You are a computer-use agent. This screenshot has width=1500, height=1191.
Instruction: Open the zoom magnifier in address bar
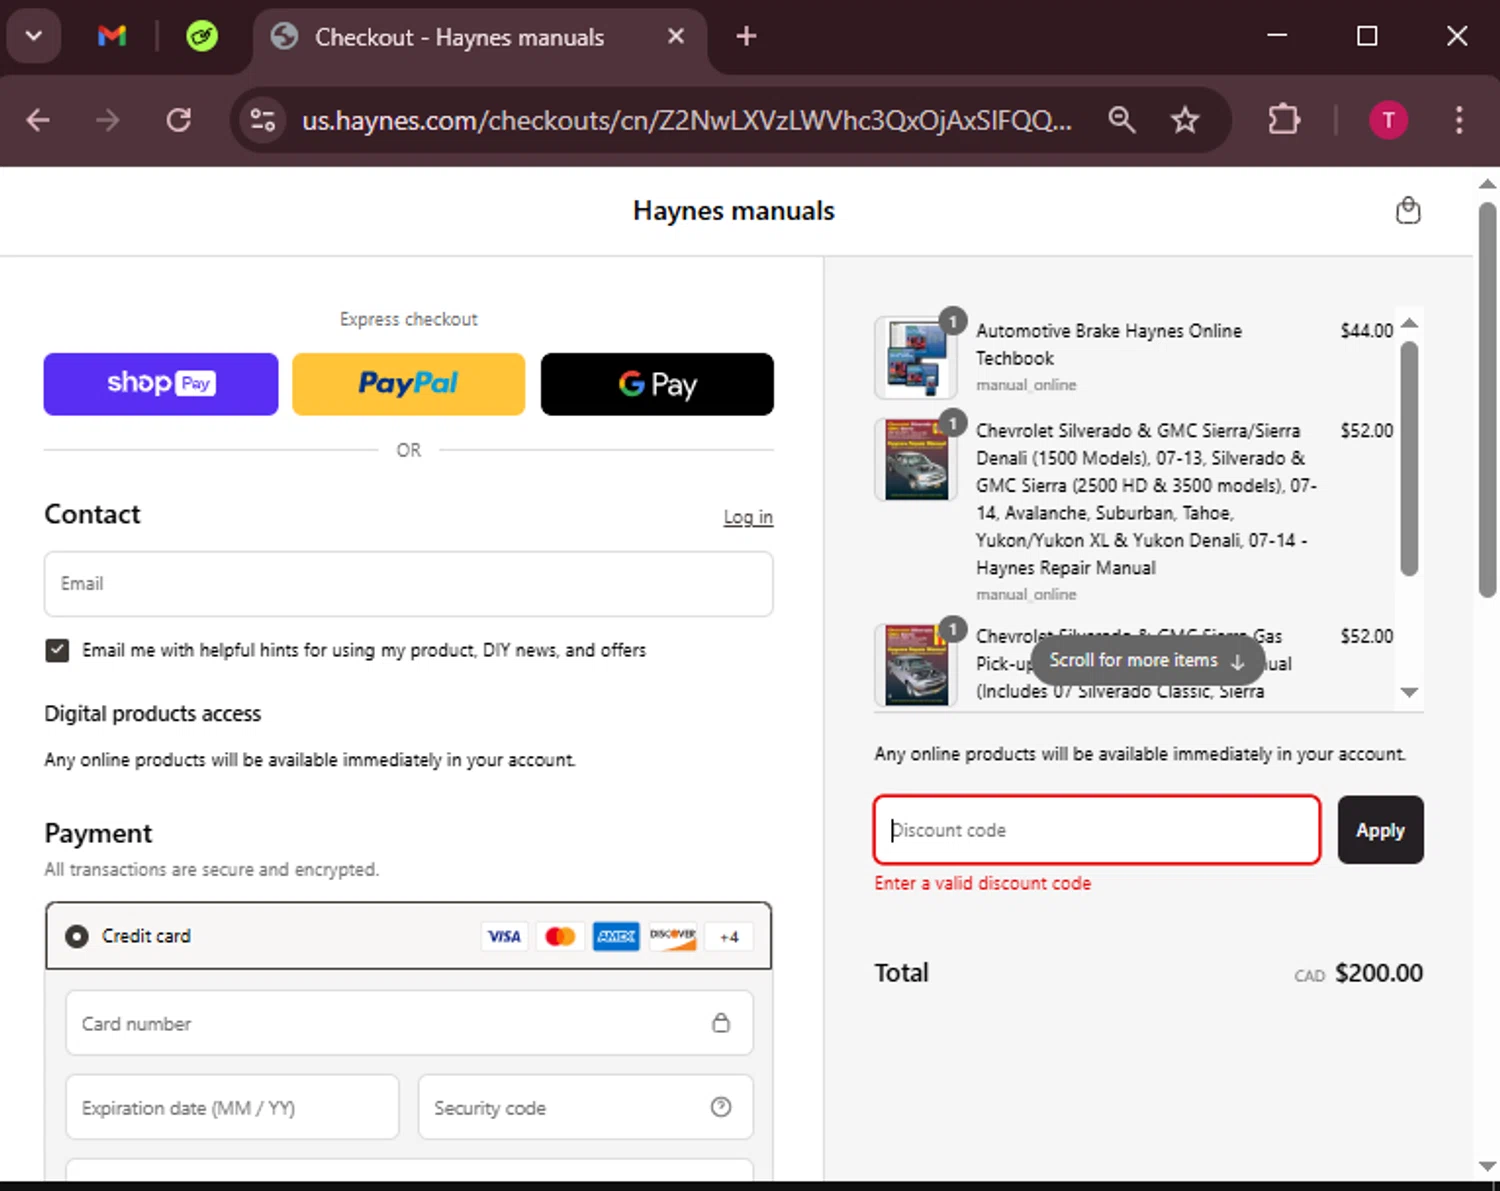pos(1122,120)
